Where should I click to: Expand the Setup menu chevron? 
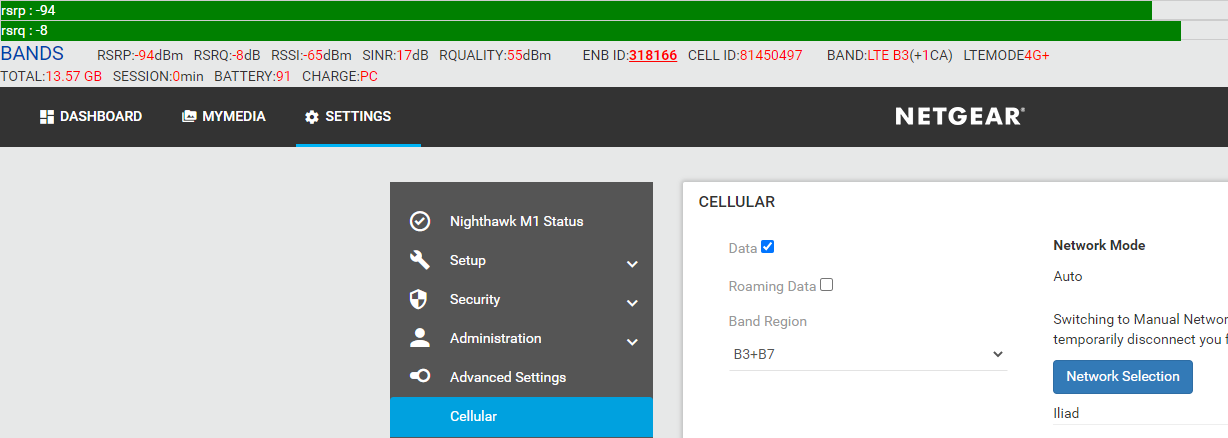pyautogui.click(x=632, y=264)
